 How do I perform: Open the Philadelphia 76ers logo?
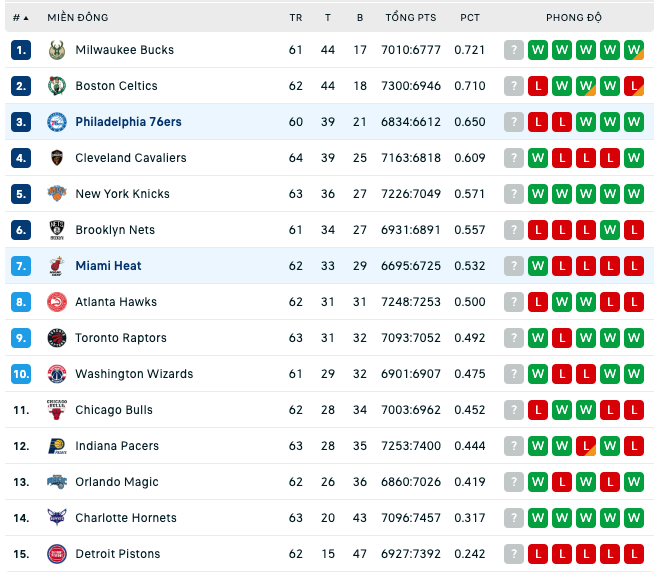tap(57, 122)
